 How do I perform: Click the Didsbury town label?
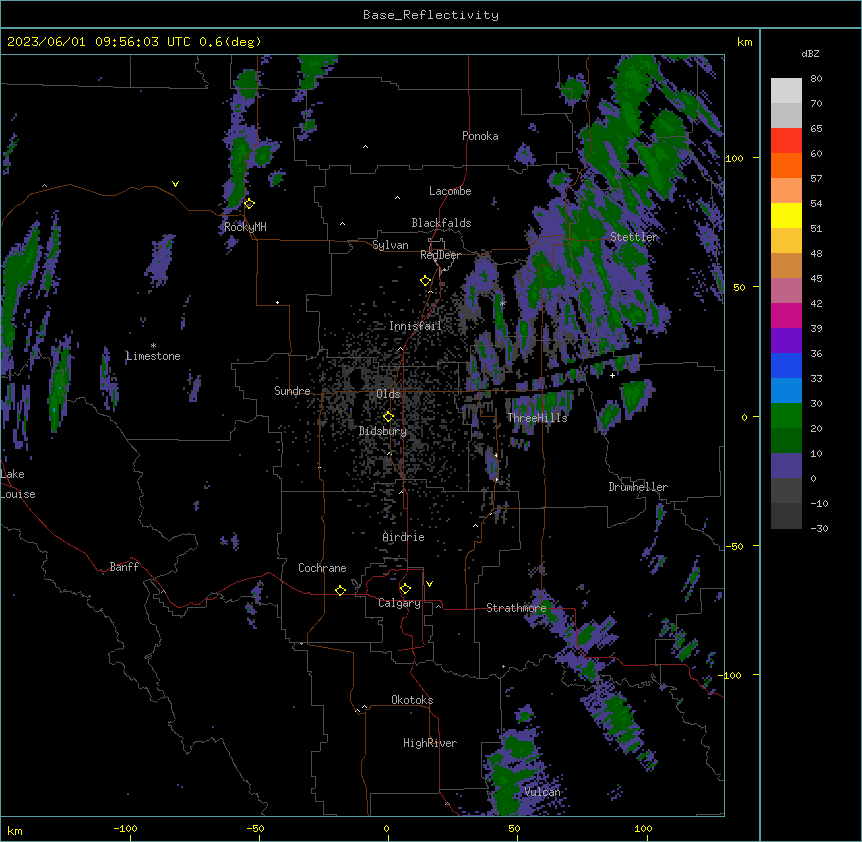coord(383,431)
